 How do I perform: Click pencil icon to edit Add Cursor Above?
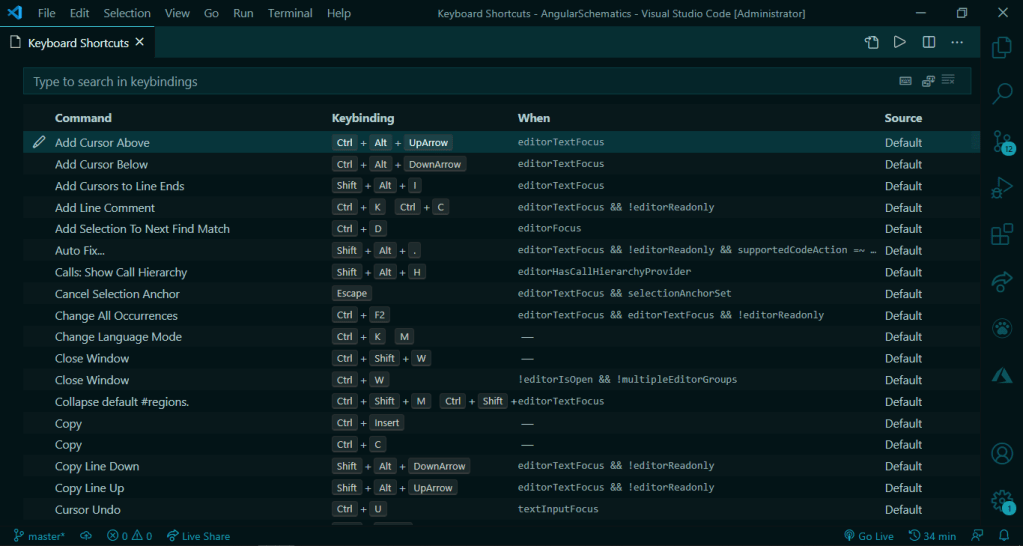[39, 143]
